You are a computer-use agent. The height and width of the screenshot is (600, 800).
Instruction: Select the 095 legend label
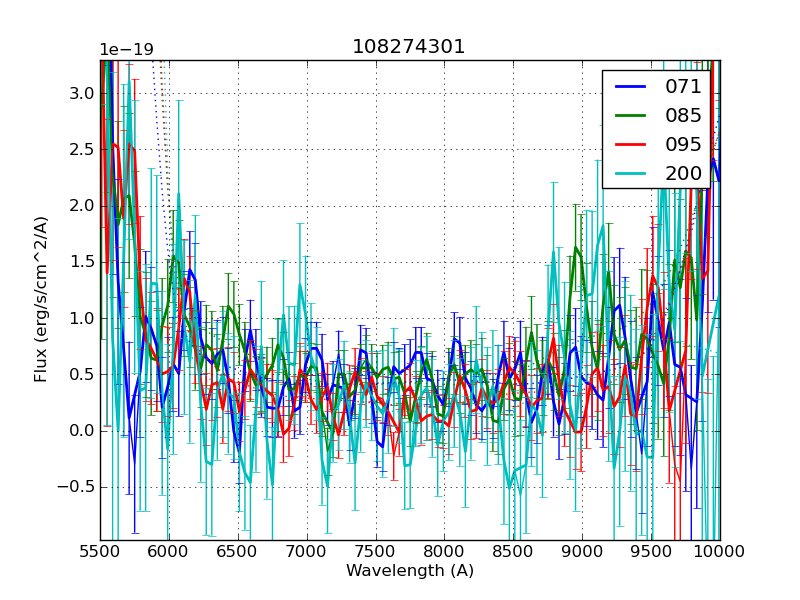click(x=683, y=144)
